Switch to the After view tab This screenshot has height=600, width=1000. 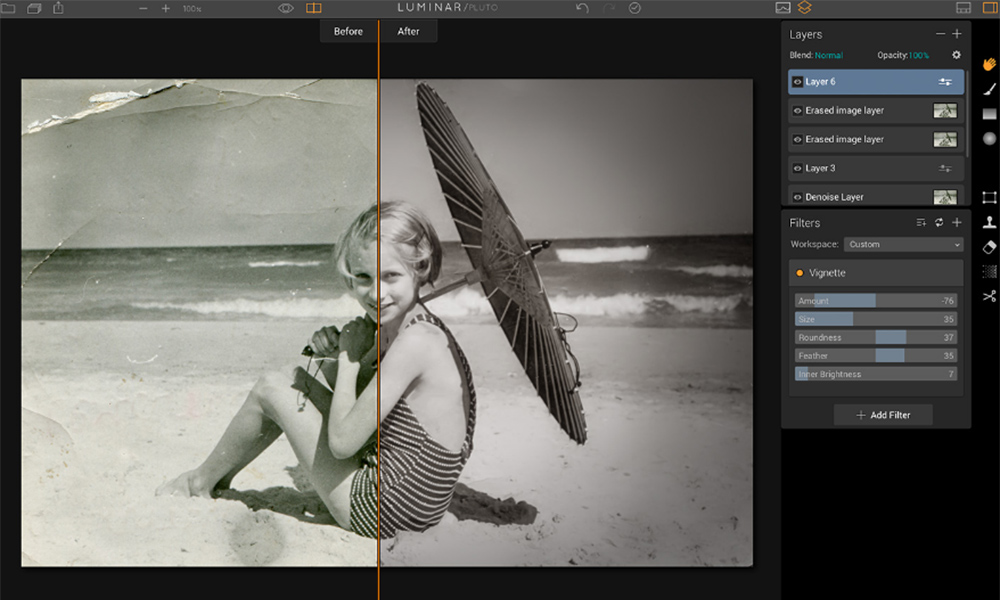(x=408, y=31)
